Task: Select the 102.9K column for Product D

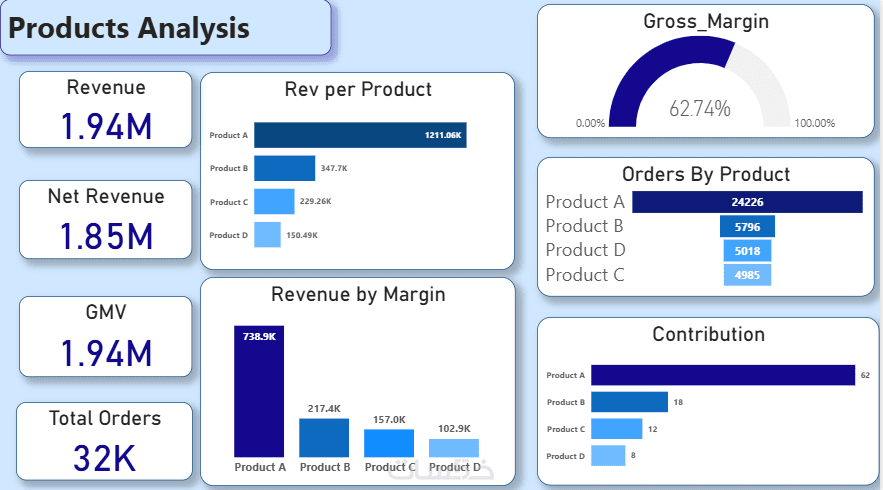Action: [454, 448]
